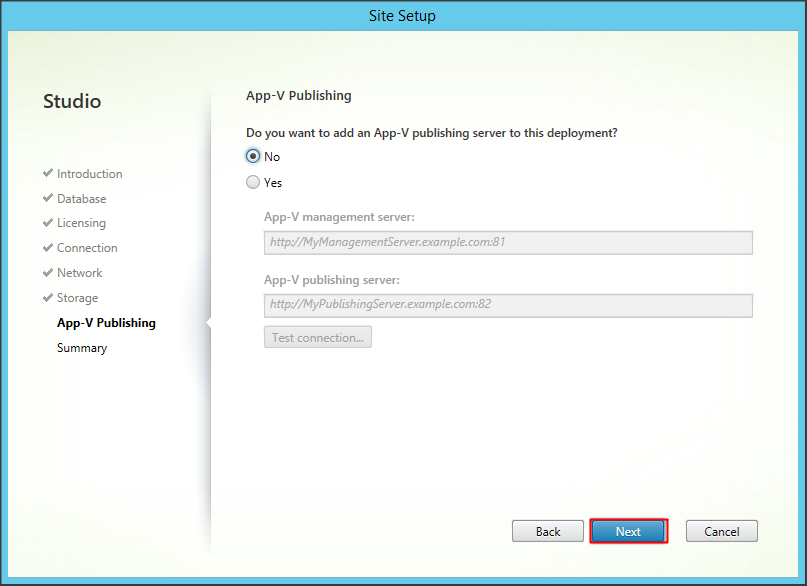The height and width of the screenshot is (586, 807).
Task: Click the App-V management server field
Action: (508, 242)
